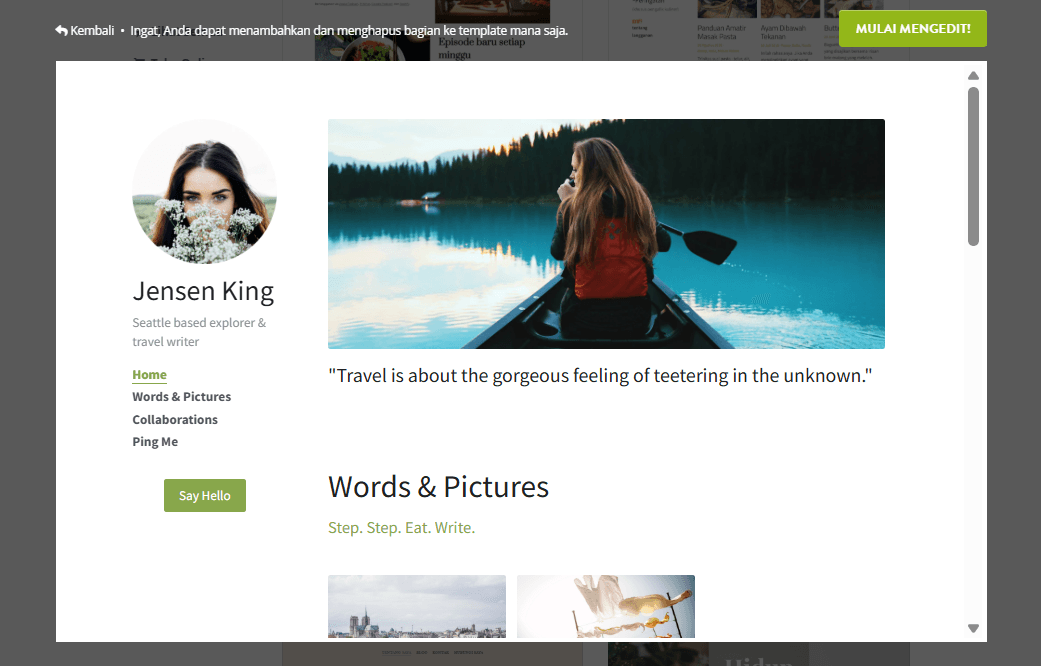
Task: Select the Home menu item
Action: pos(149,375)
